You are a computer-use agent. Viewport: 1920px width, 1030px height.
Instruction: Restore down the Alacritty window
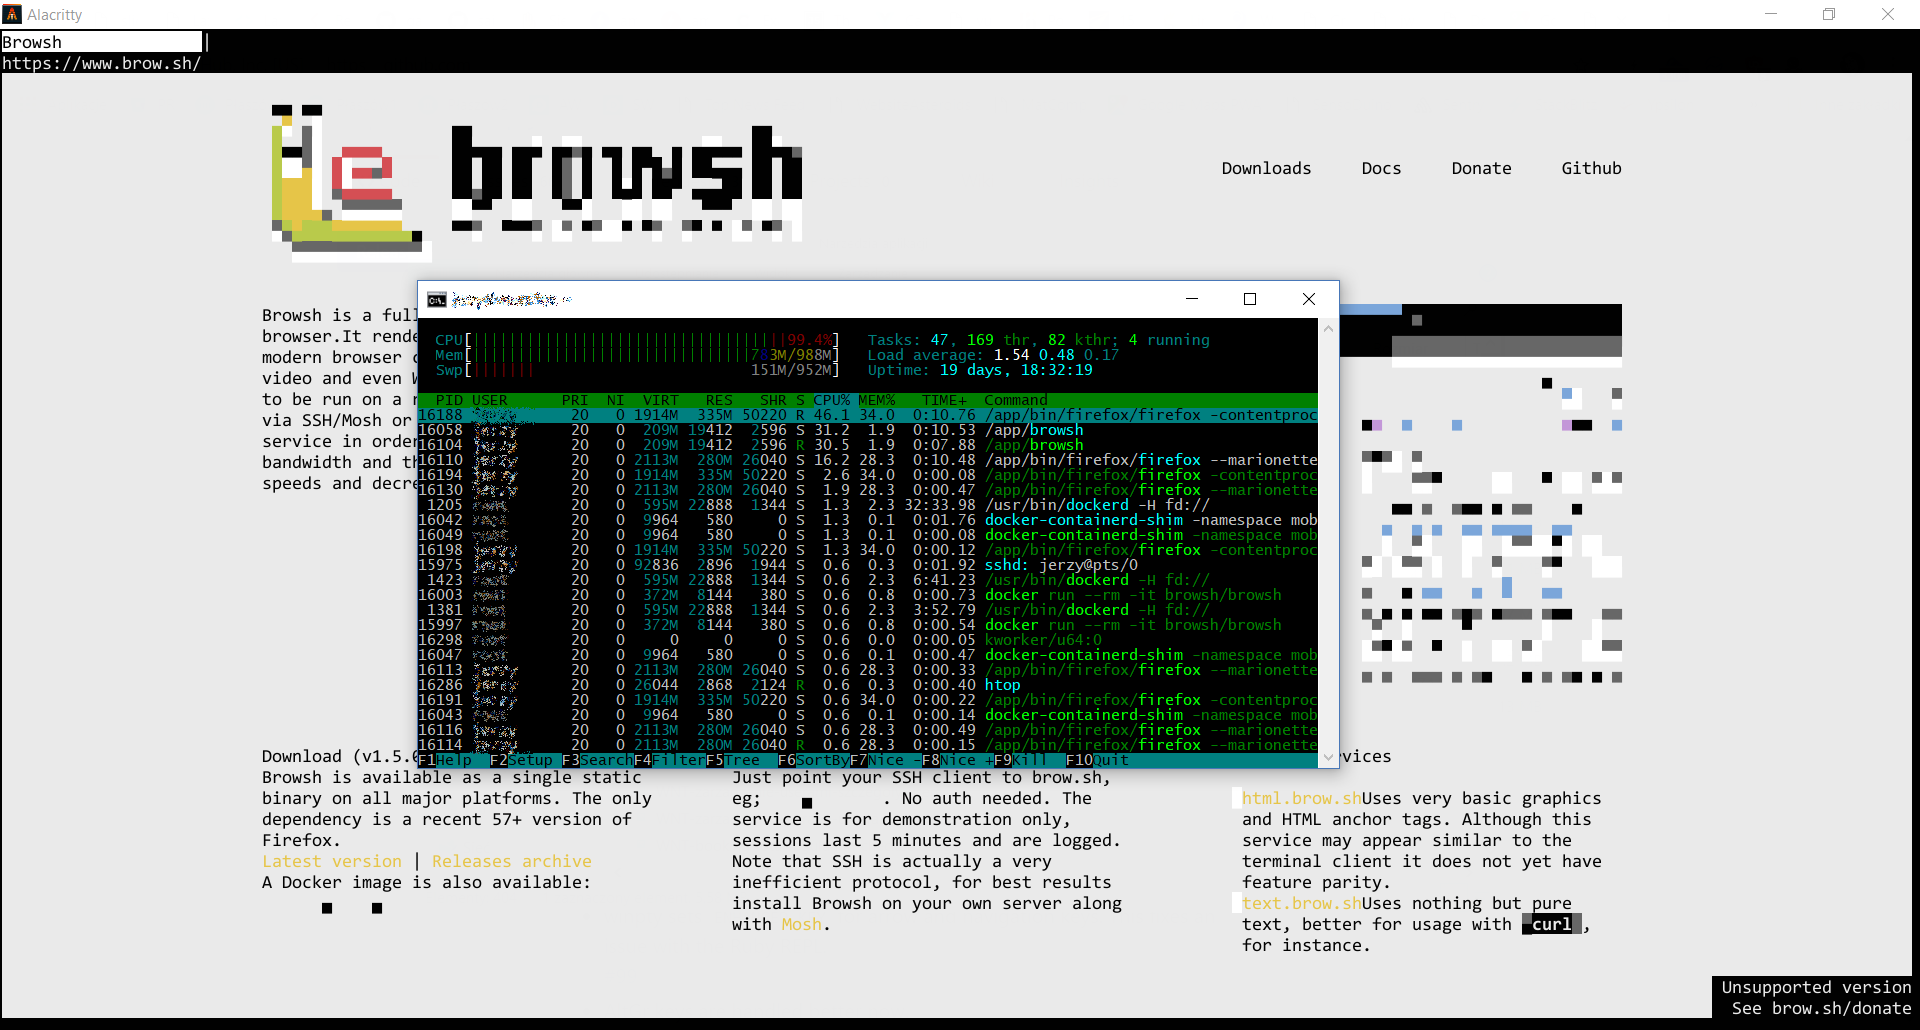click(1829, 14)
